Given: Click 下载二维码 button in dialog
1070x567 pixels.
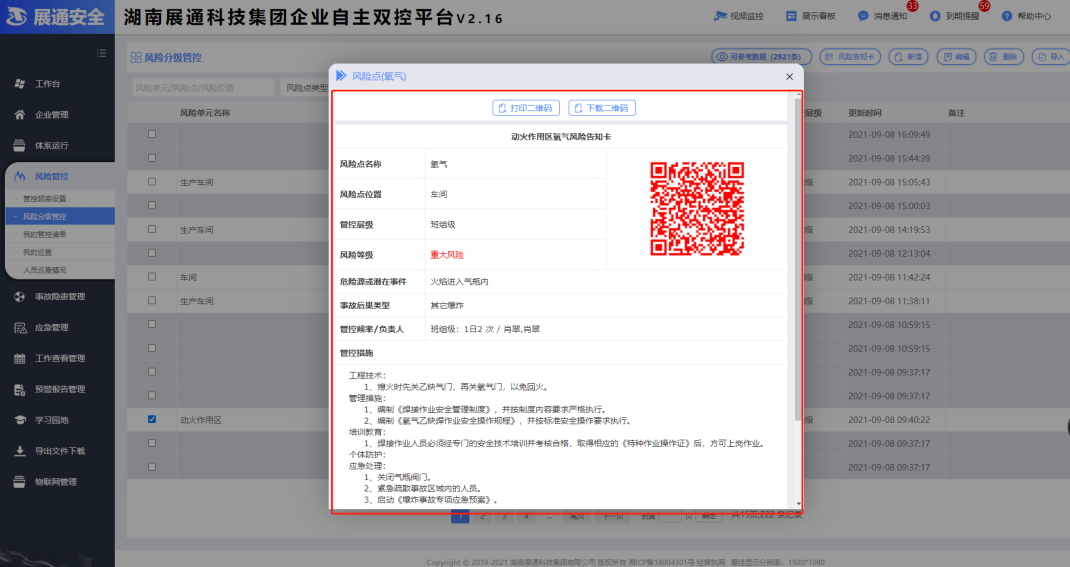Looking at the screenshot, I should coord(602,108).
